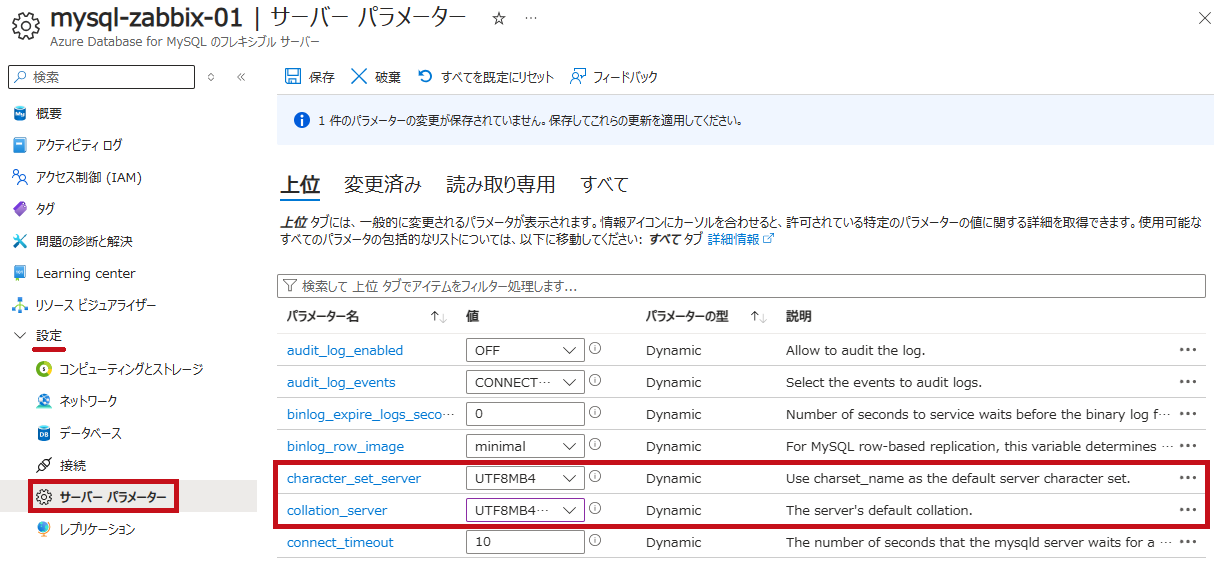1214x562 pixels.
Task: Close the server parameters blade
Action: (1203, 18)
